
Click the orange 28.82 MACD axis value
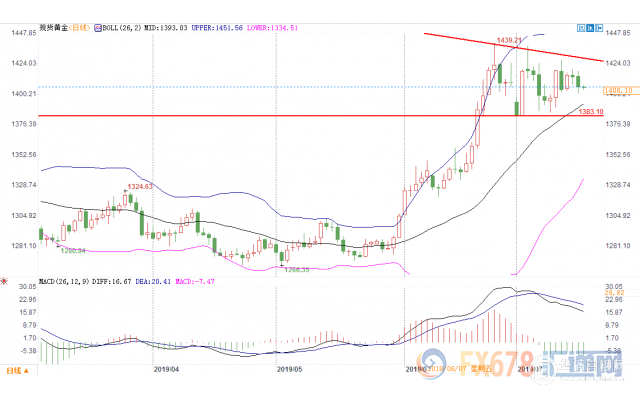click(614, 293)
